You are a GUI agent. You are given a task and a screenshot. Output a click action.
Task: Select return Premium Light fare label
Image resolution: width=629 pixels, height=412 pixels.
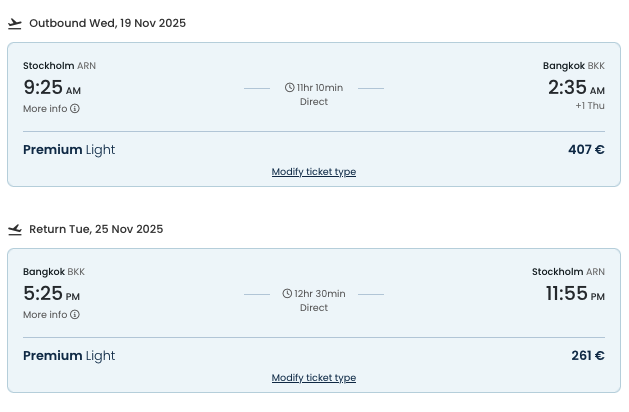69,356
